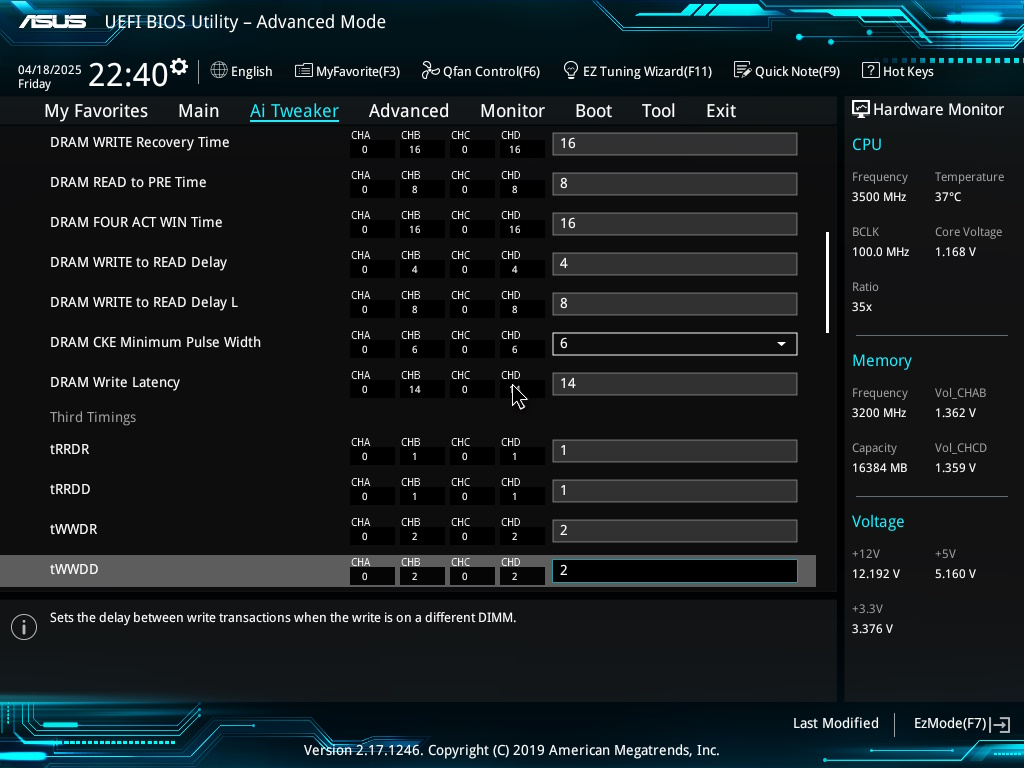
Task: Open the Monitor tab
Action: click(512, 111)
